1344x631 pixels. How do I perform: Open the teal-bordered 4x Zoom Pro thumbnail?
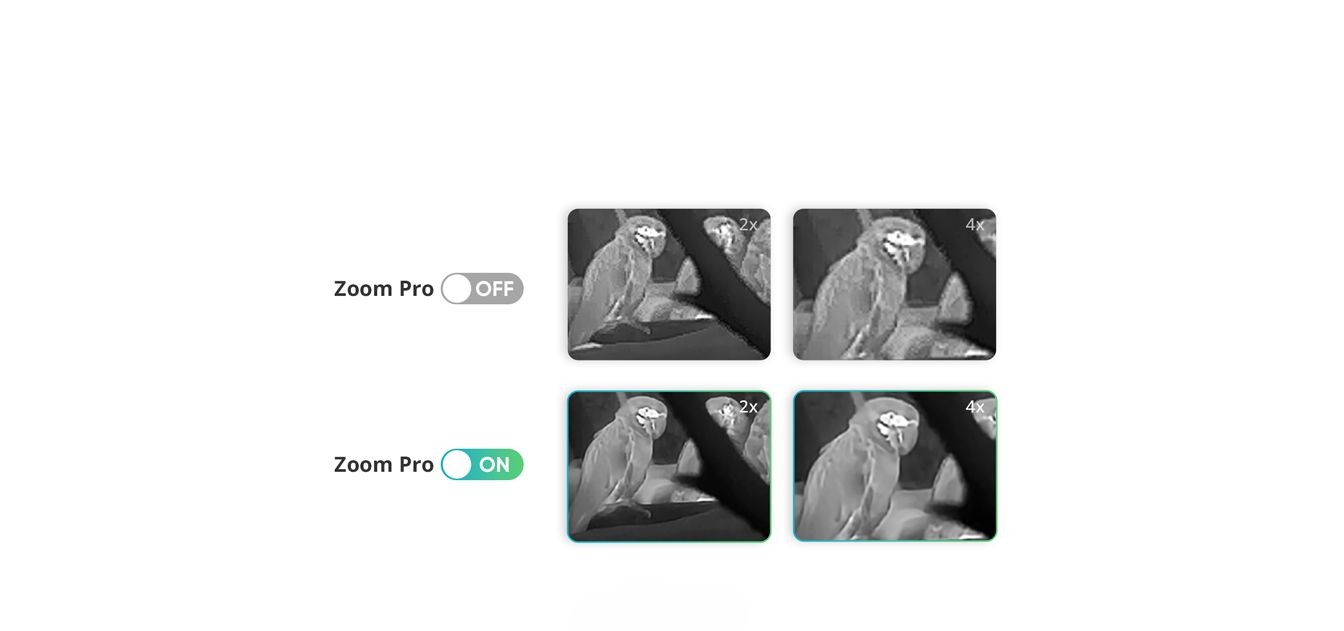click(894, 466)
